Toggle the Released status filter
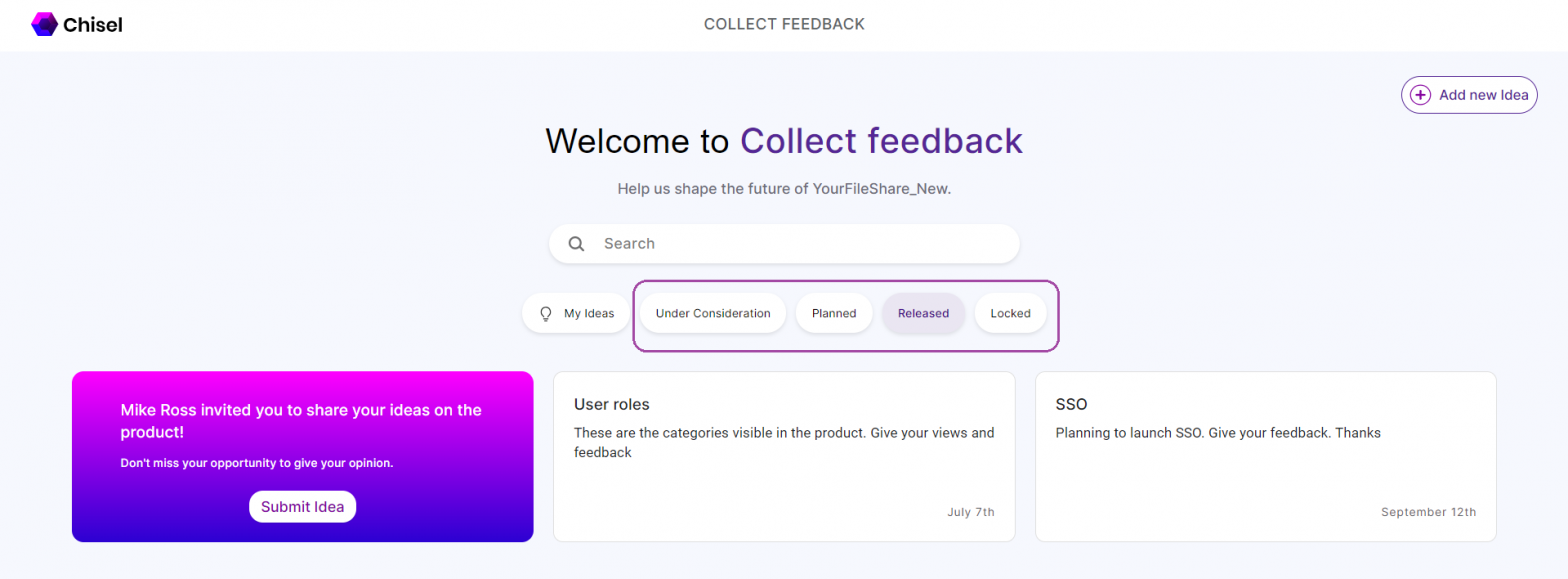Screen dimensions: 1568x579 (x=922, y=313)
